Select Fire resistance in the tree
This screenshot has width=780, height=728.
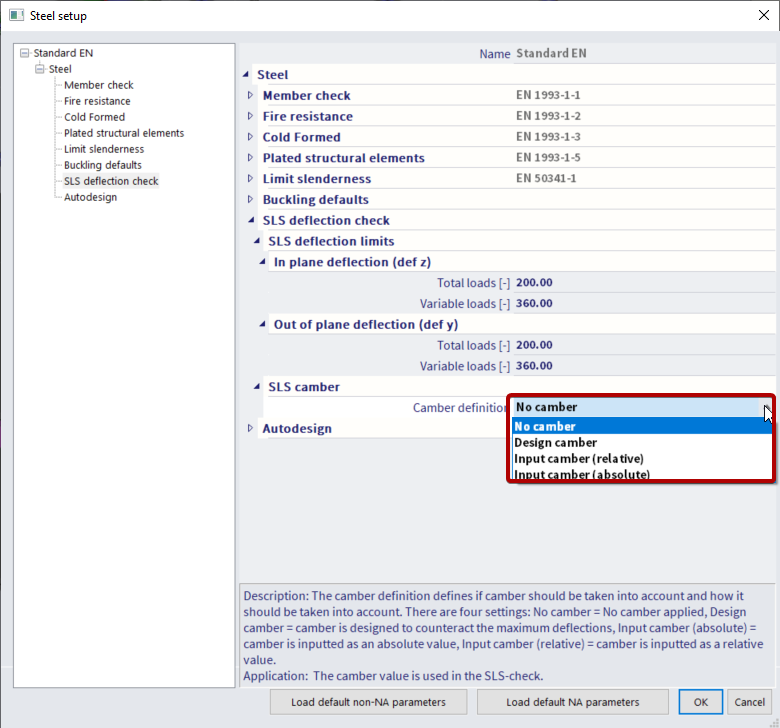click(x=97, y=101)
